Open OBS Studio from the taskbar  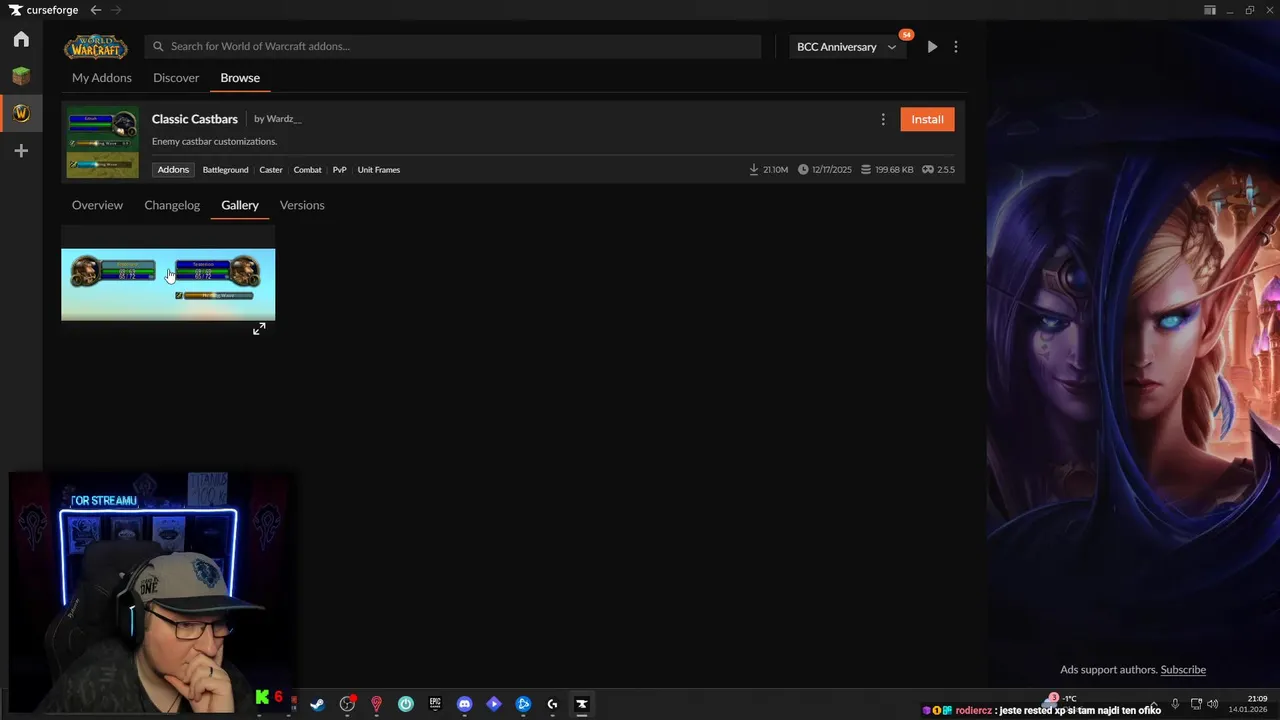[347, 704]
